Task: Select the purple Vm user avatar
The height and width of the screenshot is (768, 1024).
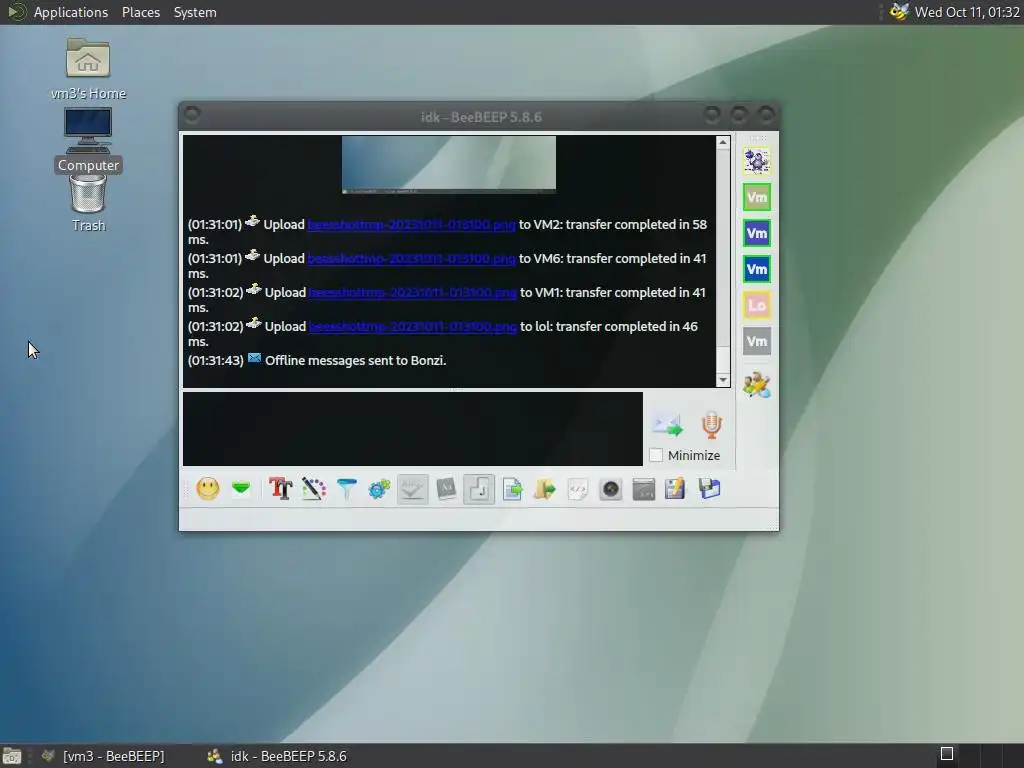Action: [757, 233]
